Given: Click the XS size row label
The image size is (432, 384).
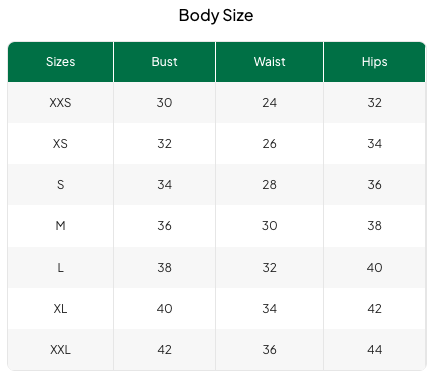Looking at the screenshot, I should (60, 144).
